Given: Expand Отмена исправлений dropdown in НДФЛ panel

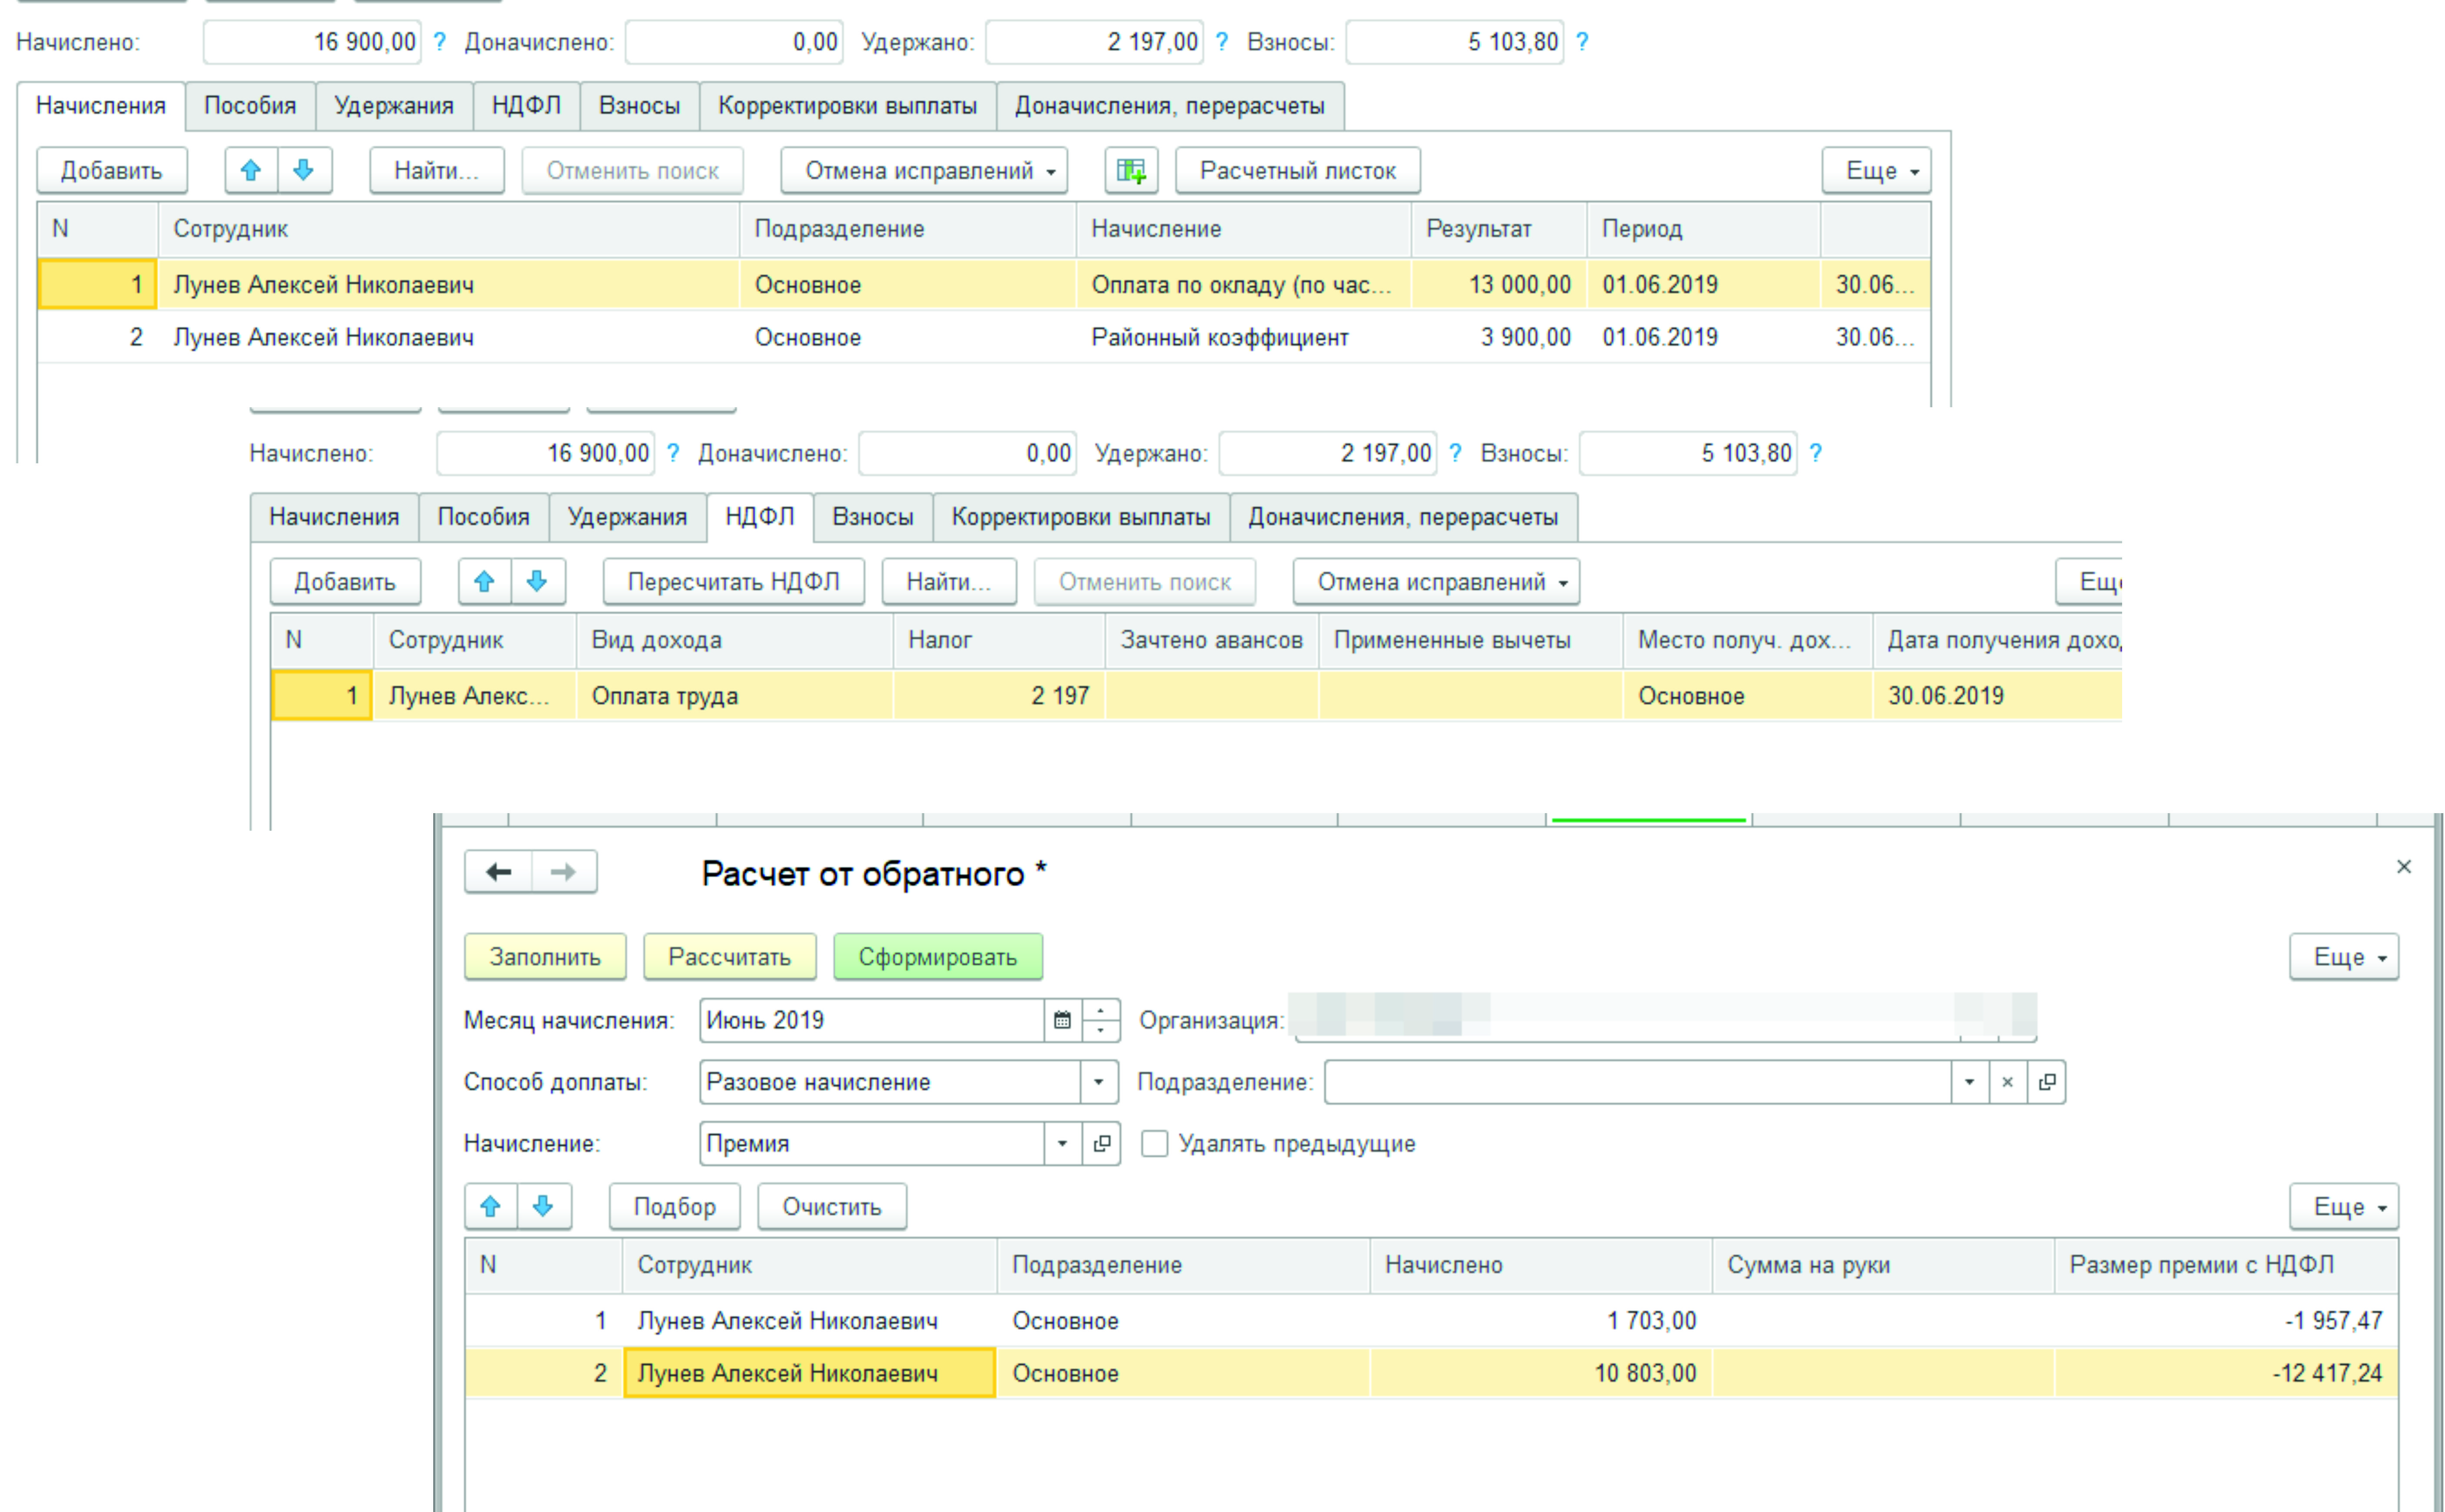Looking at the screenshot, I should (x=1436, y=582).
